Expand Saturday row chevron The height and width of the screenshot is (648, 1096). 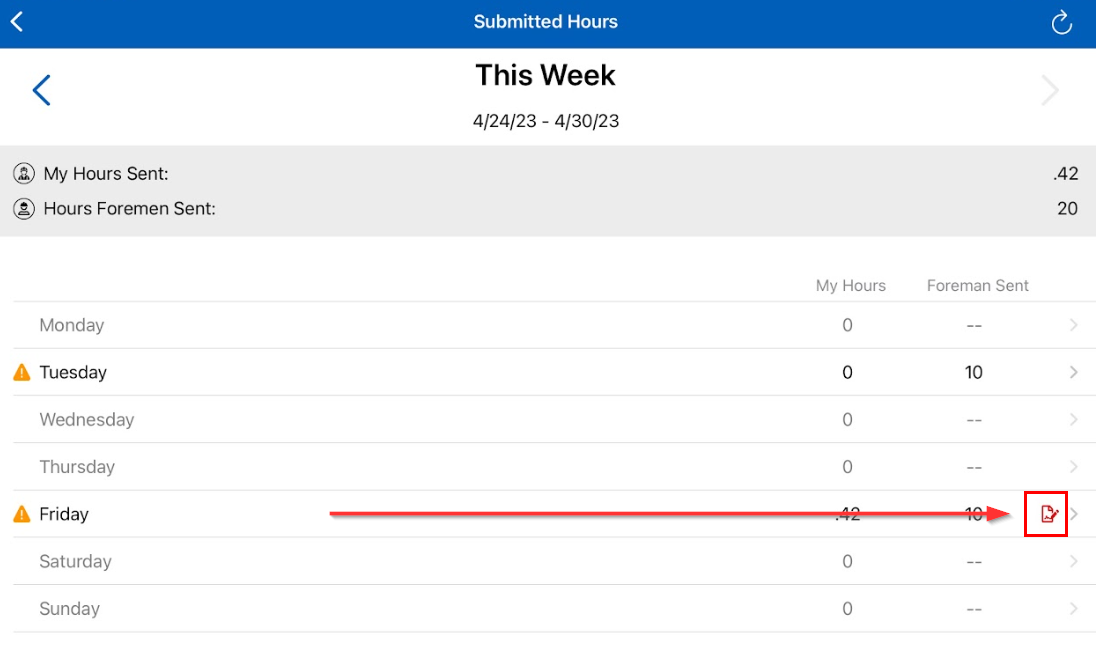pyautogui.click(x=1074, y=562)
